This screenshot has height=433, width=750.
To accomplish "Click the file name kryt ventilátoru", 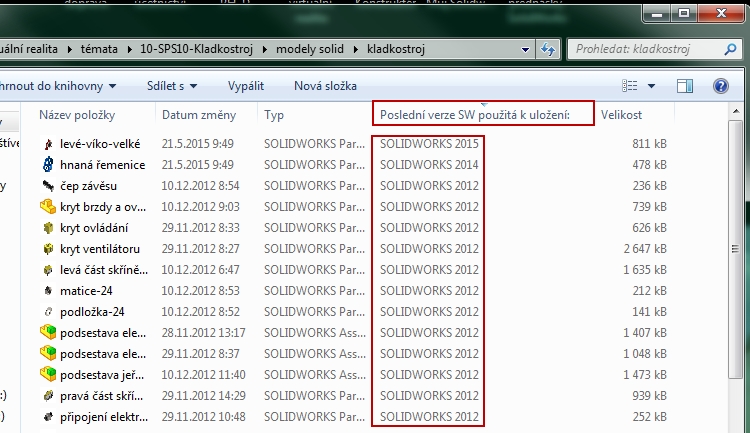I will pos(100,249).
